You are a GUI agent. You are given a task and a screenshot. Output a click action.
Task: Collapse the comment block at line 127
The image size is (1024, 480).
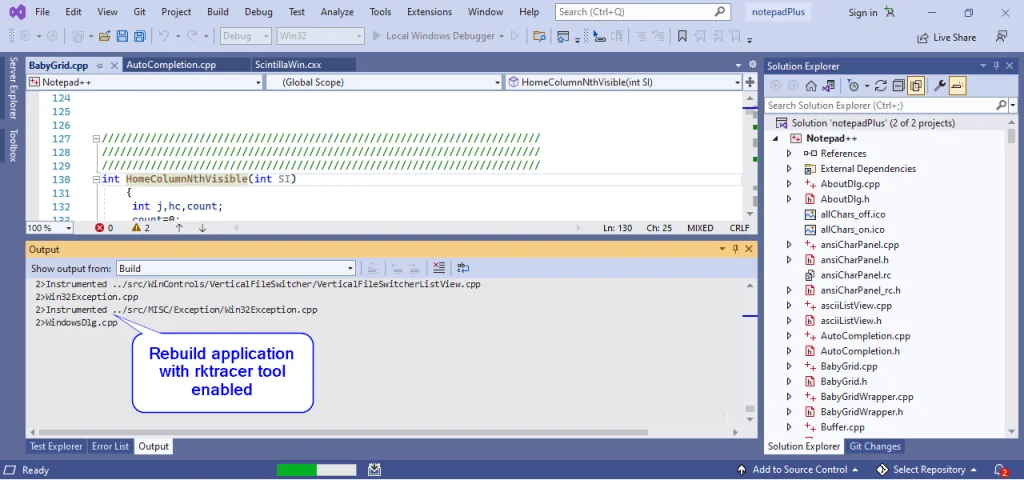(96, 138)
